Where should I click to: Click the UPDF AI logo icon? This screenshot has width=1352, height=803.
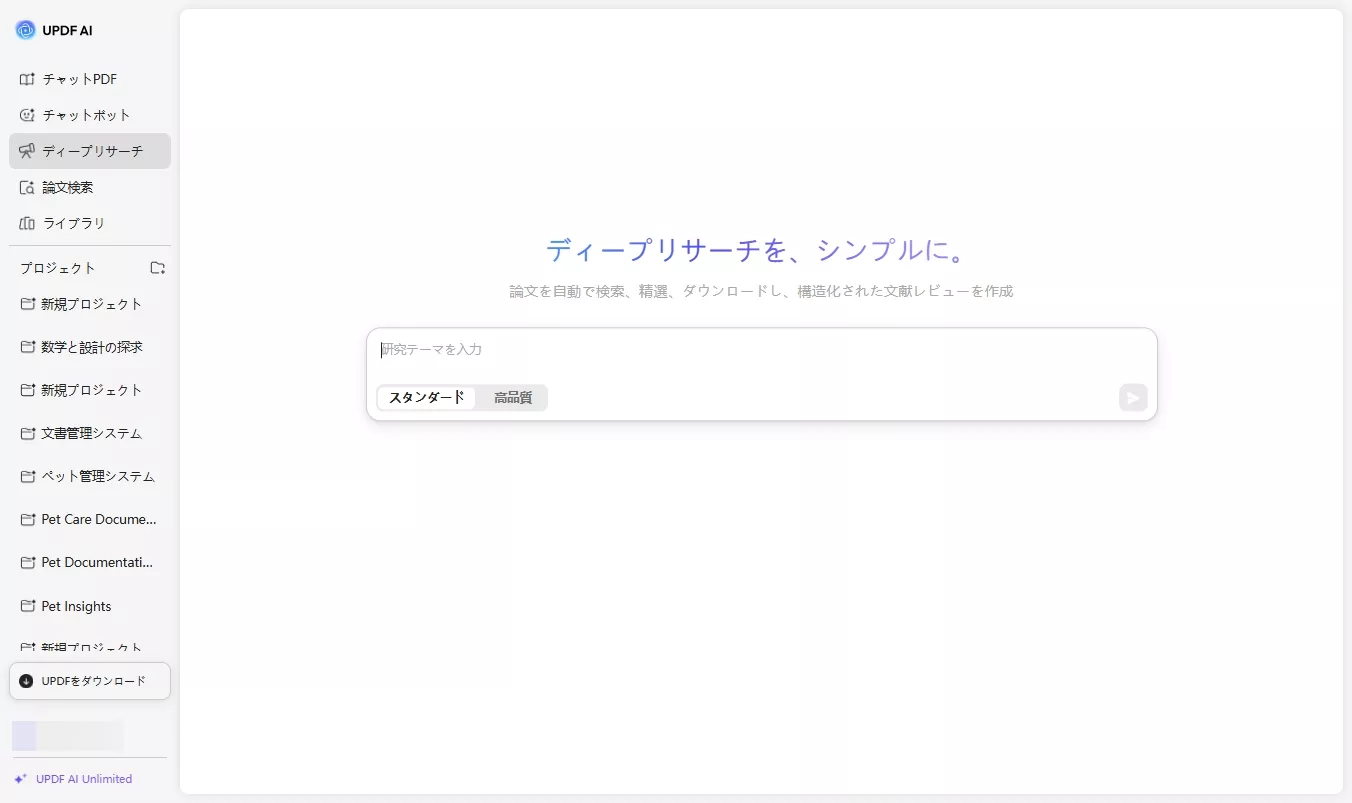click(x=26, y=30)
